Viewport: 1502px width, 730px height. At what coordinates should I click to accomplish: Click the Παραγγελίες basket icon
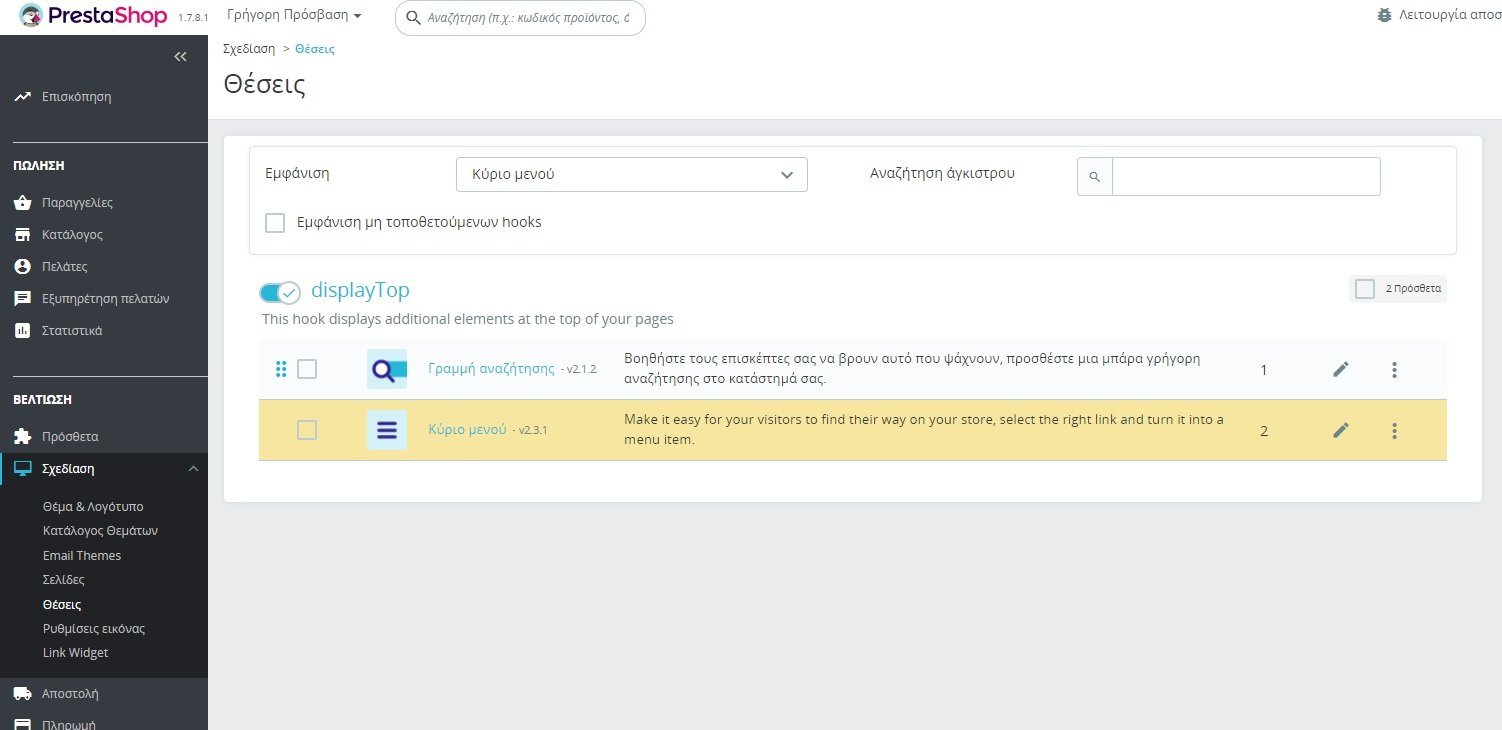[22, 203]
